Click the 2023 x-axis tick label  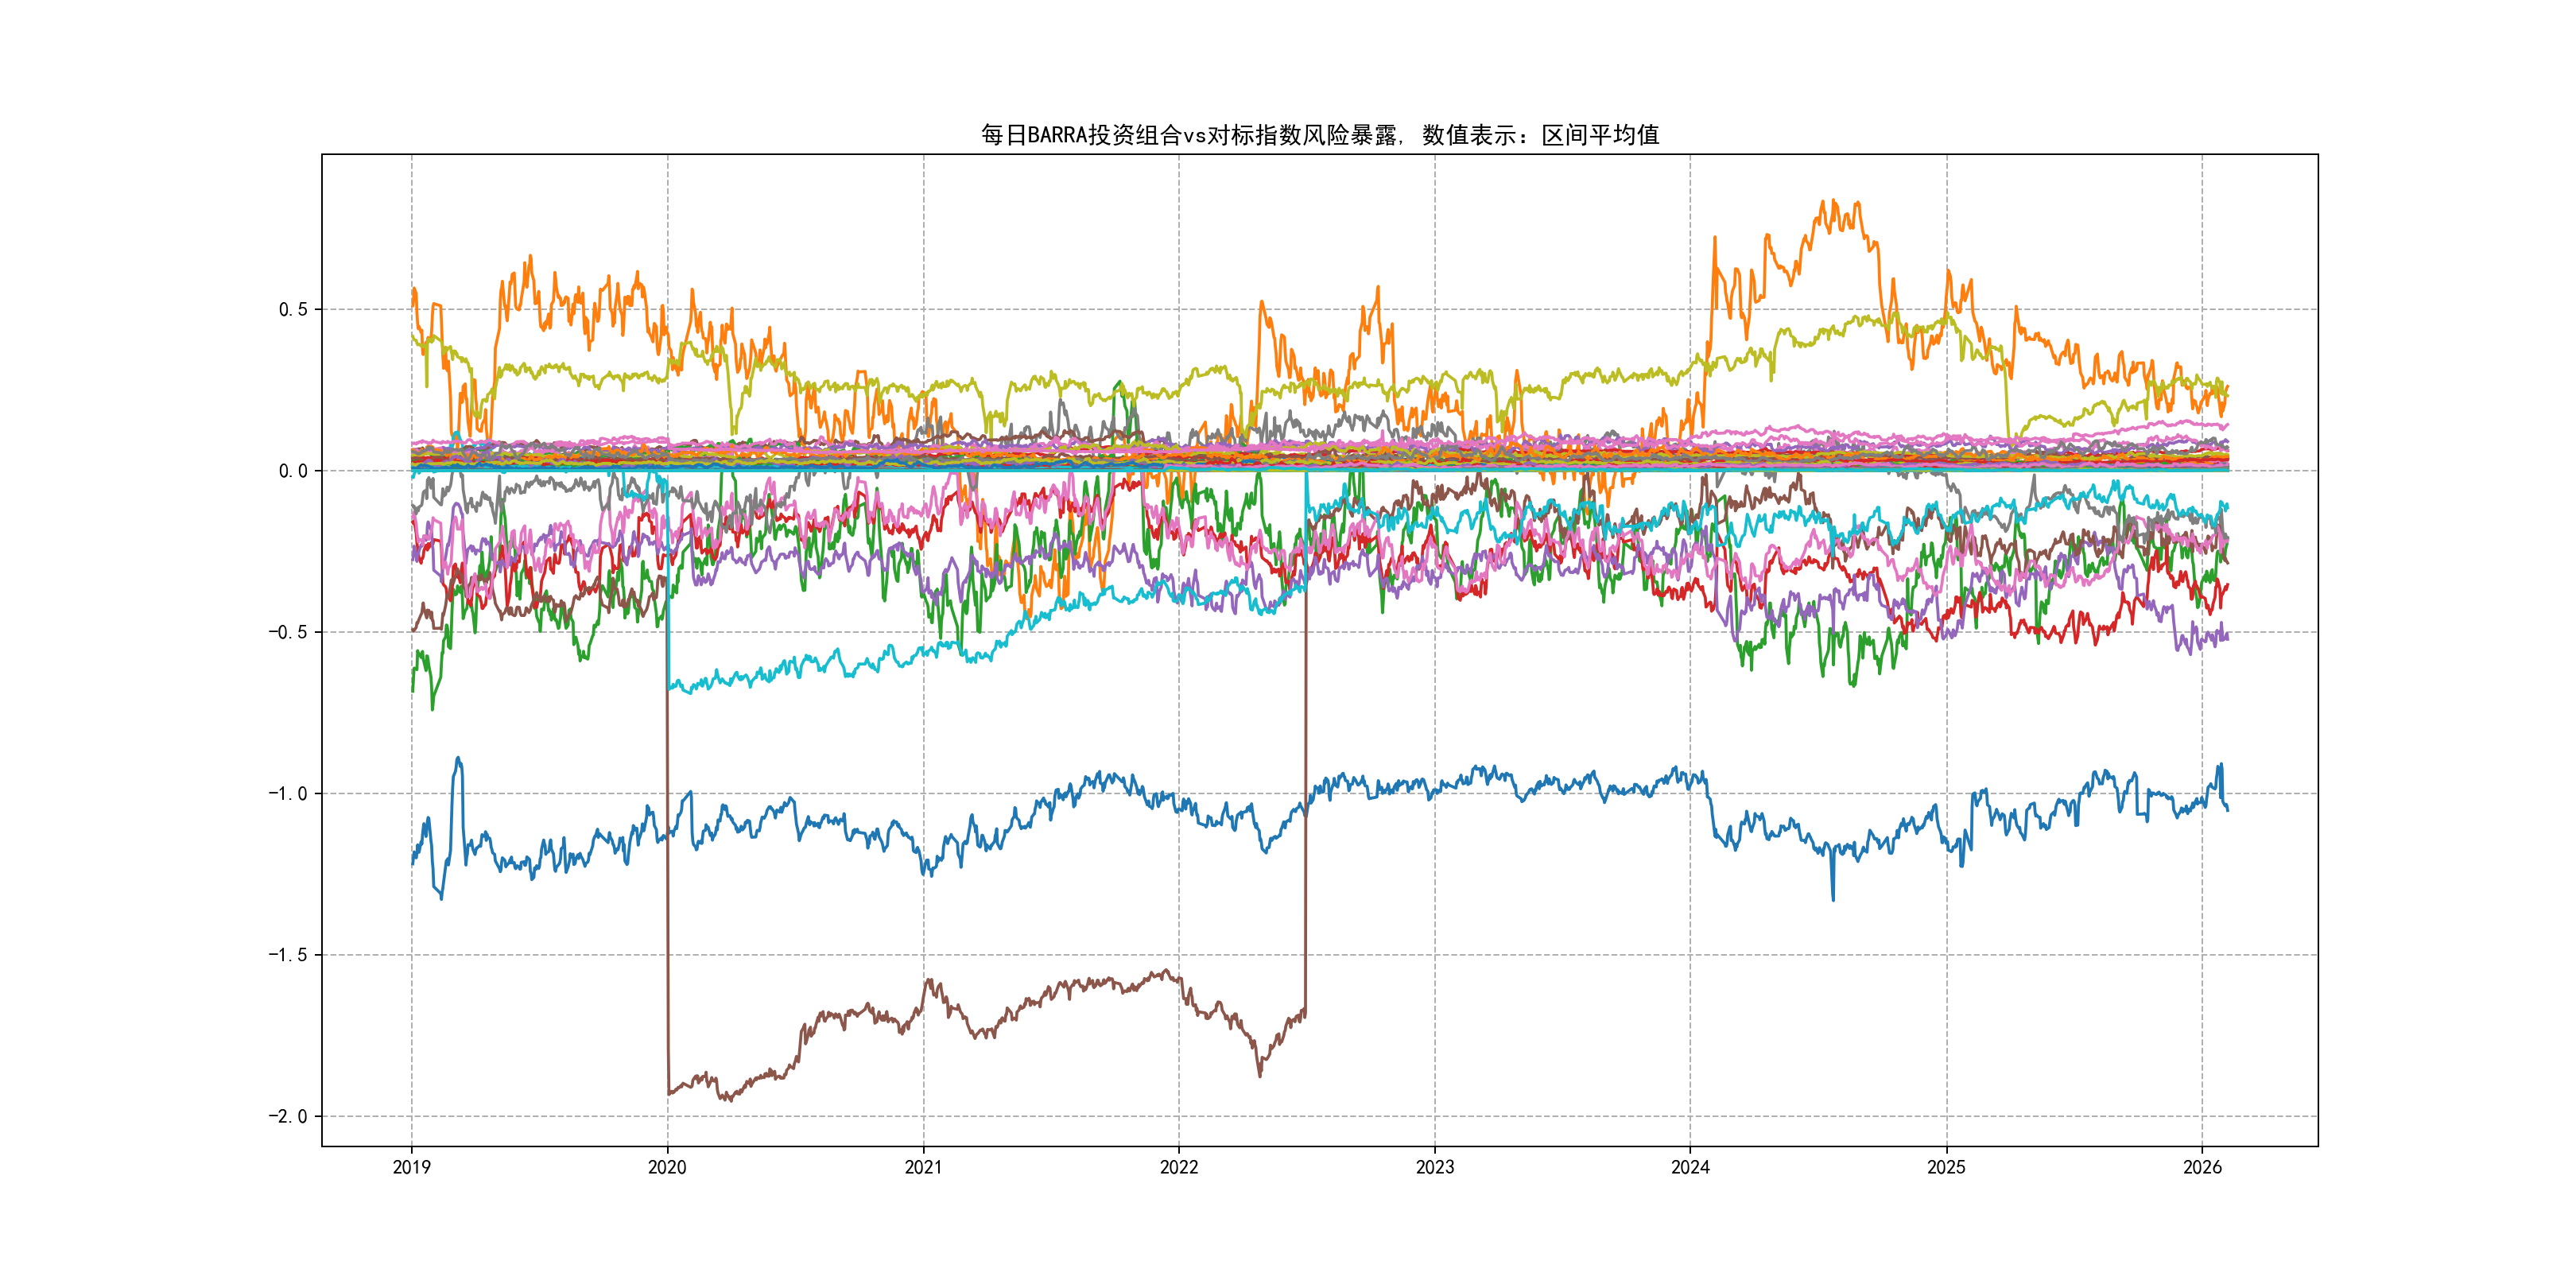point(1434,1167)
